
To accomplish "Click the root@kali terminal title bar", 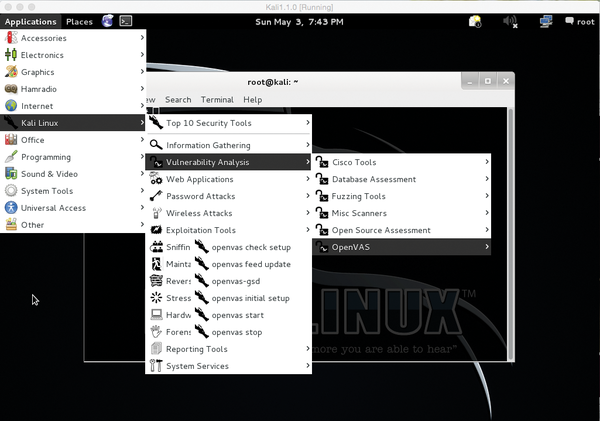I will [272, 82].
